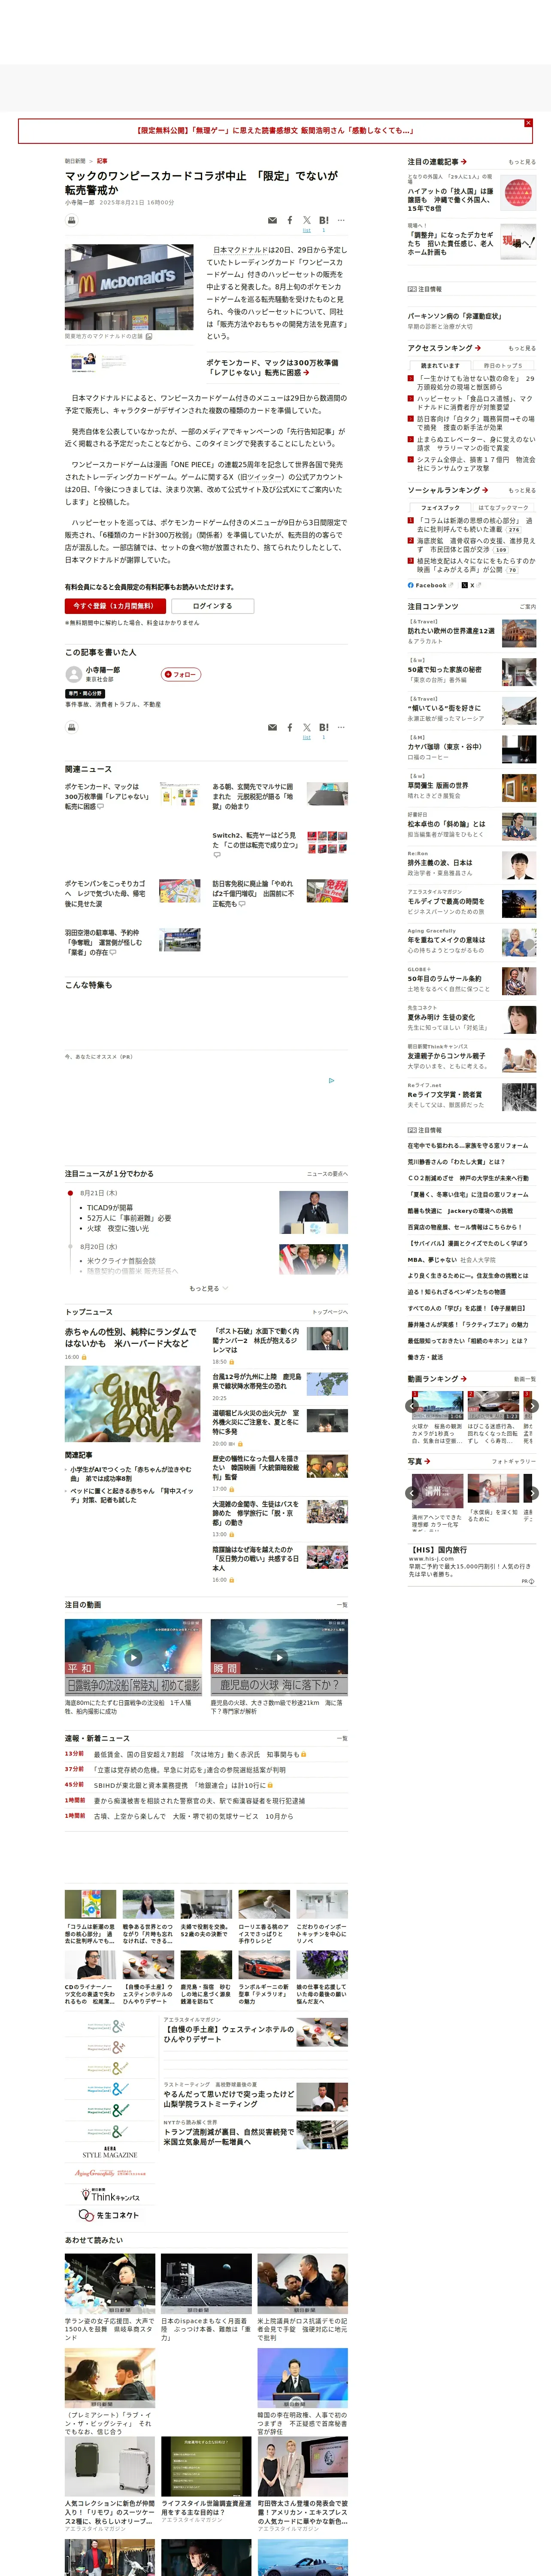Switch to the 昨日のトップ5 tab

503,365
